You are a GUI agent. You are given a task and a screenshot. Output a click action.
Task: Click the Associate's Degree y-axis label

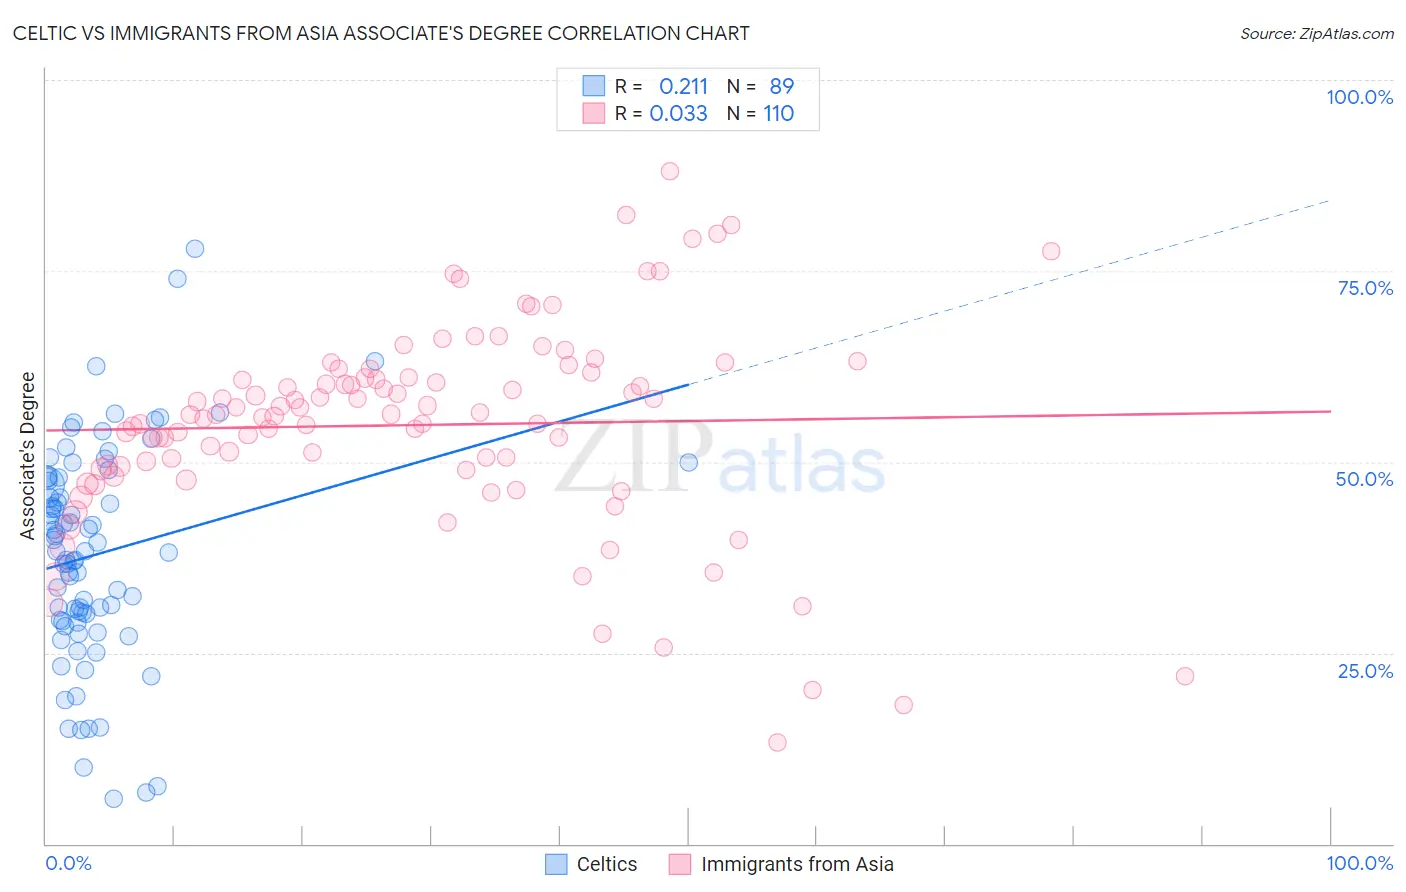(x=28, y=455)
